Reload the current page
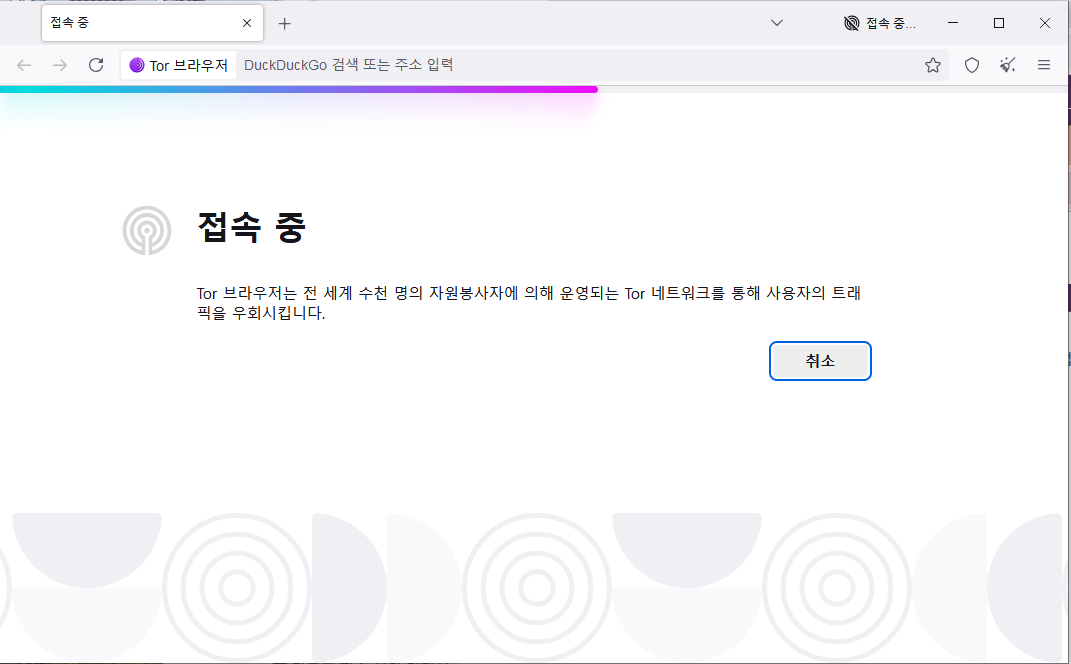Image resolution: width=1071 pixels, height=664 pixels. (96, 65)
